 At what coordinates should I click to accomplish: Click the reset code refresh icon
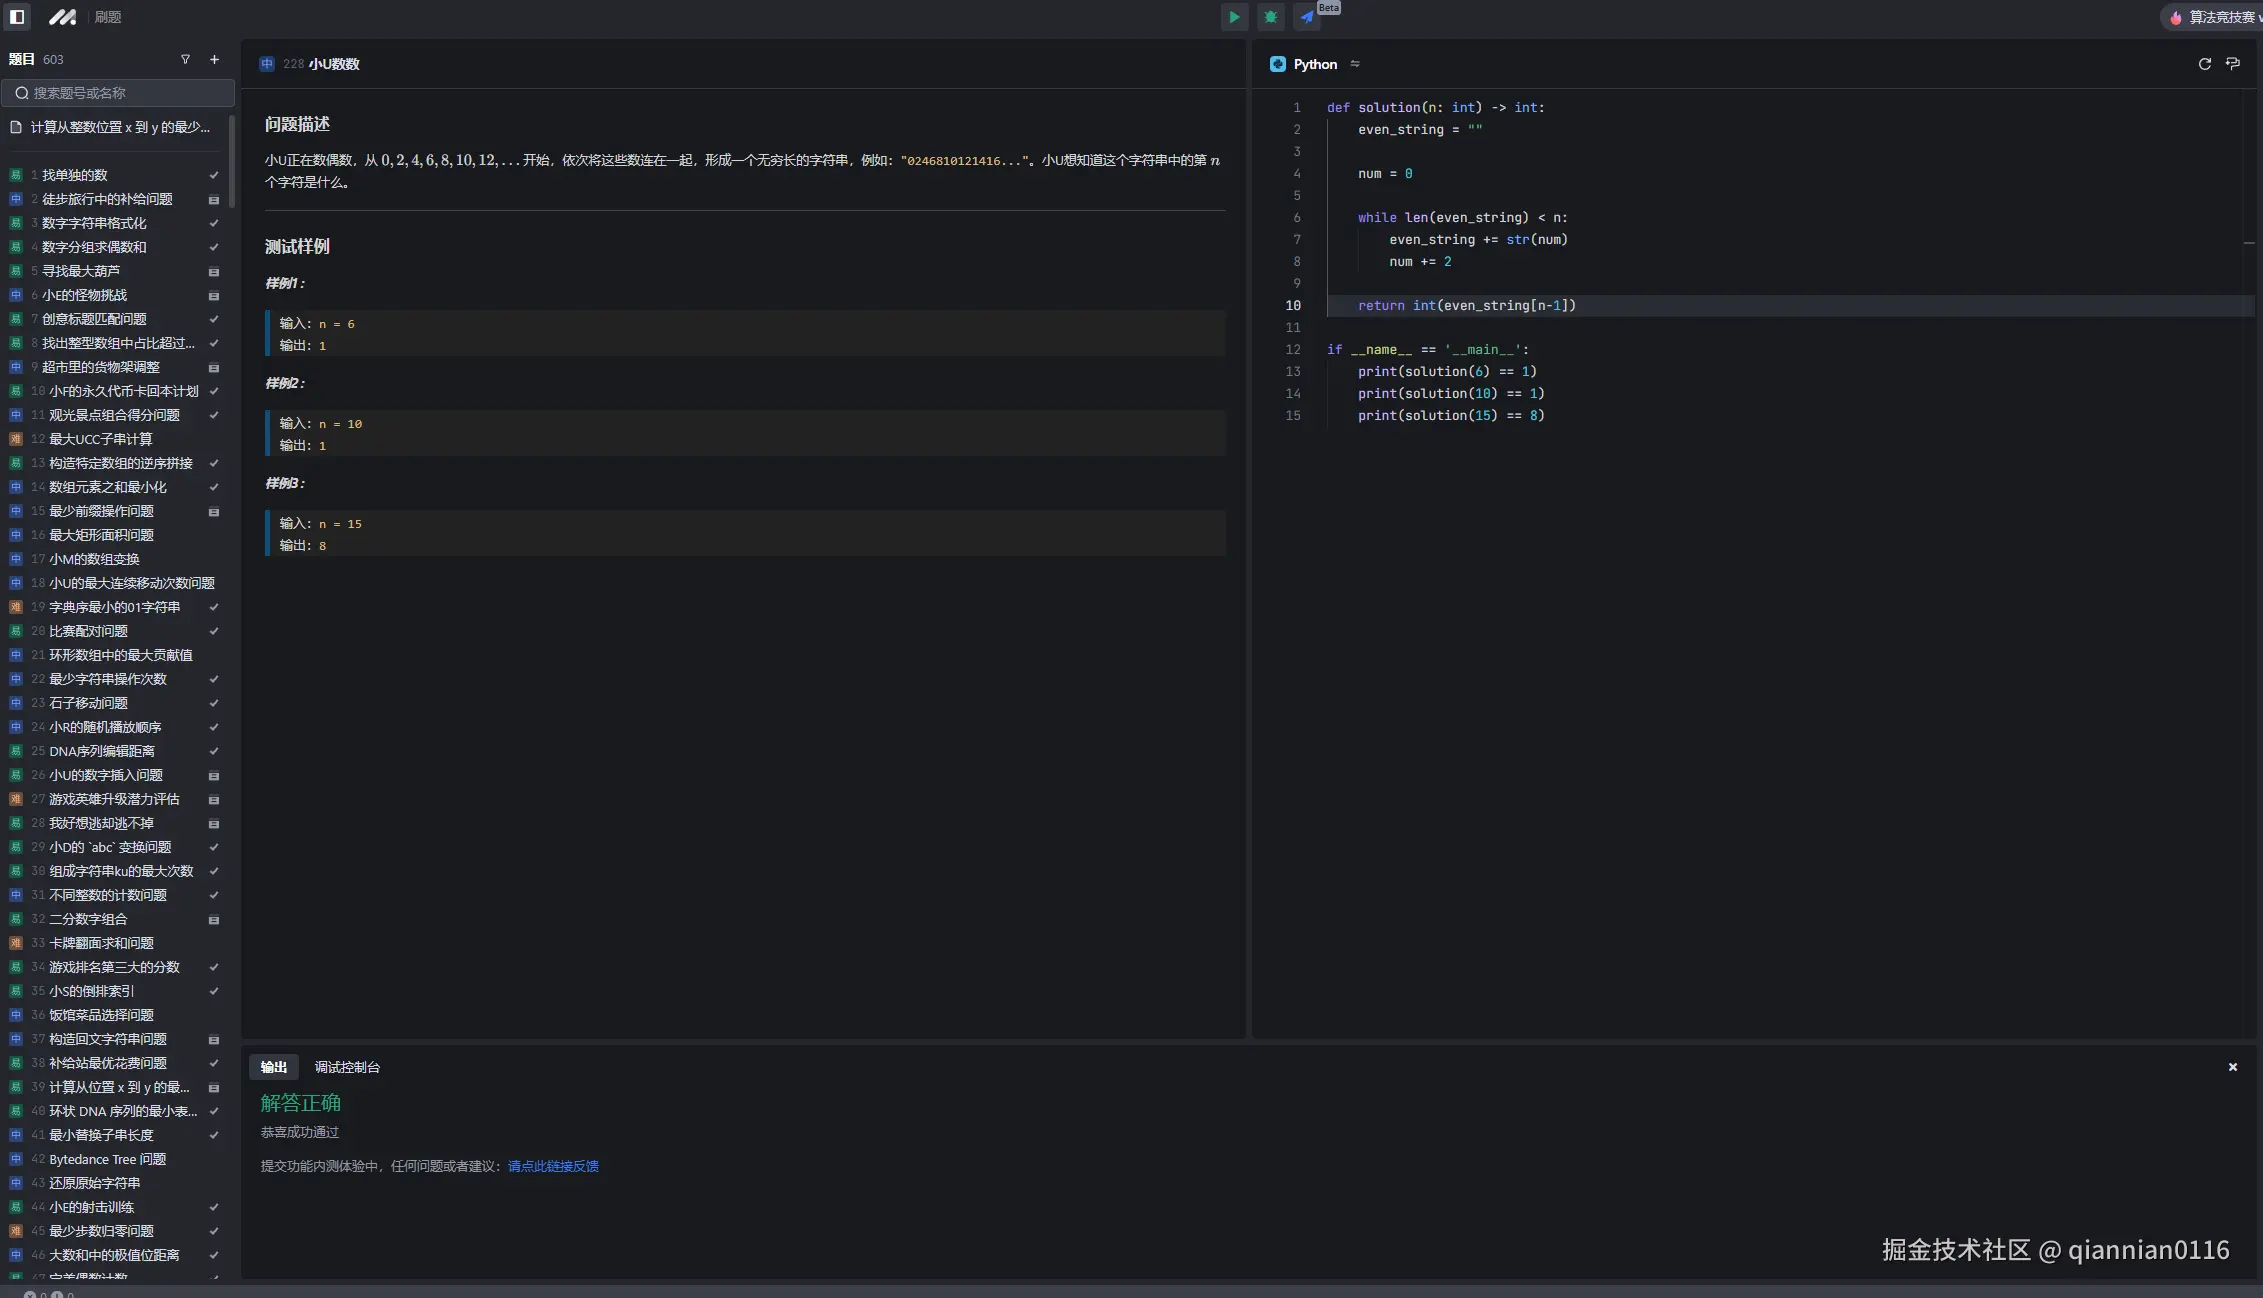tap(2204, 64)
